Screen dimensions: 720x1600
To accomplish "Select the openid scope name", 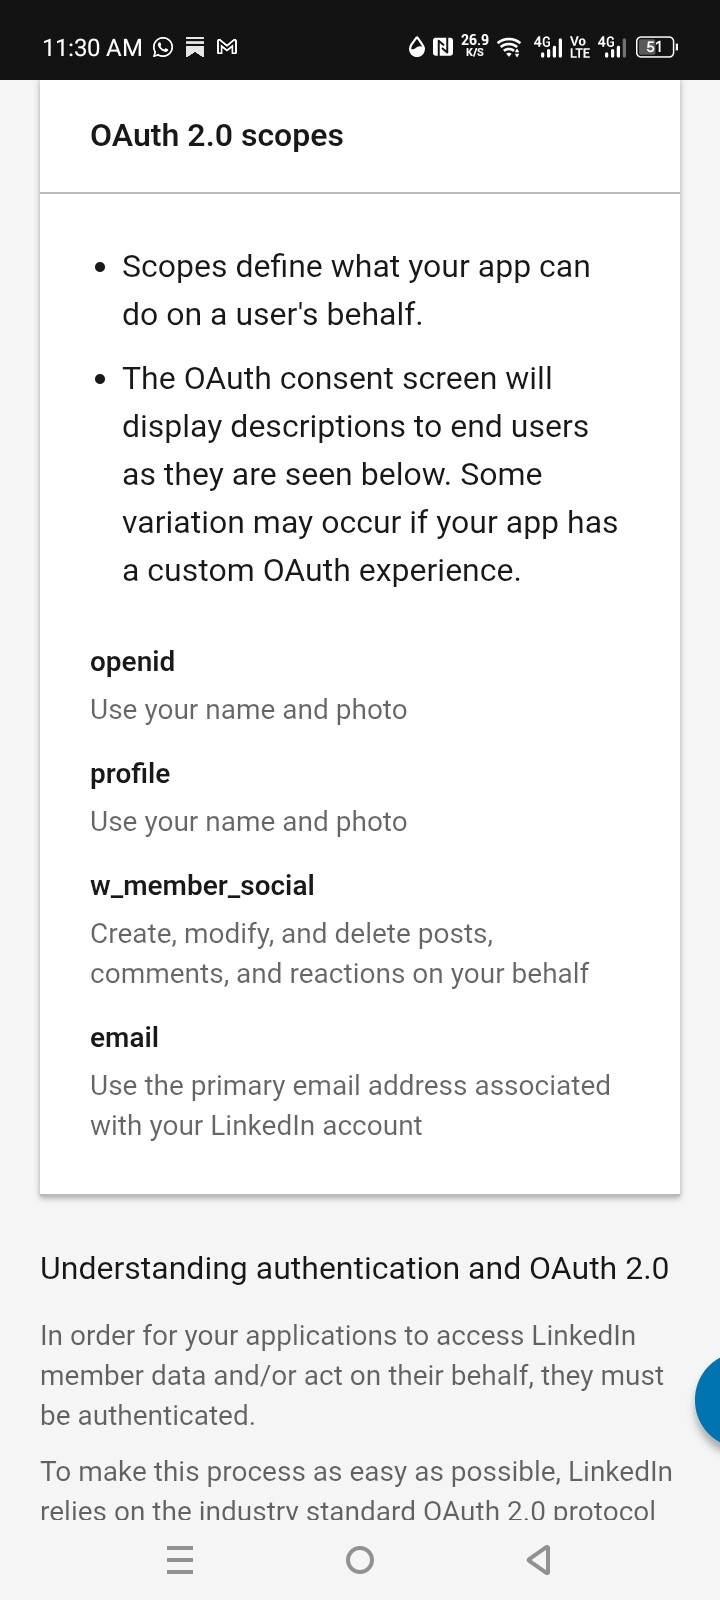I will pos(132,662).
